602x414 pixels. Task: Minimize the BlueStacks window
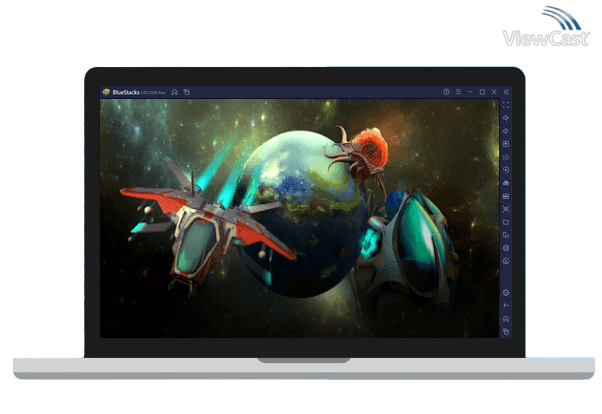(x=469, y=92)
